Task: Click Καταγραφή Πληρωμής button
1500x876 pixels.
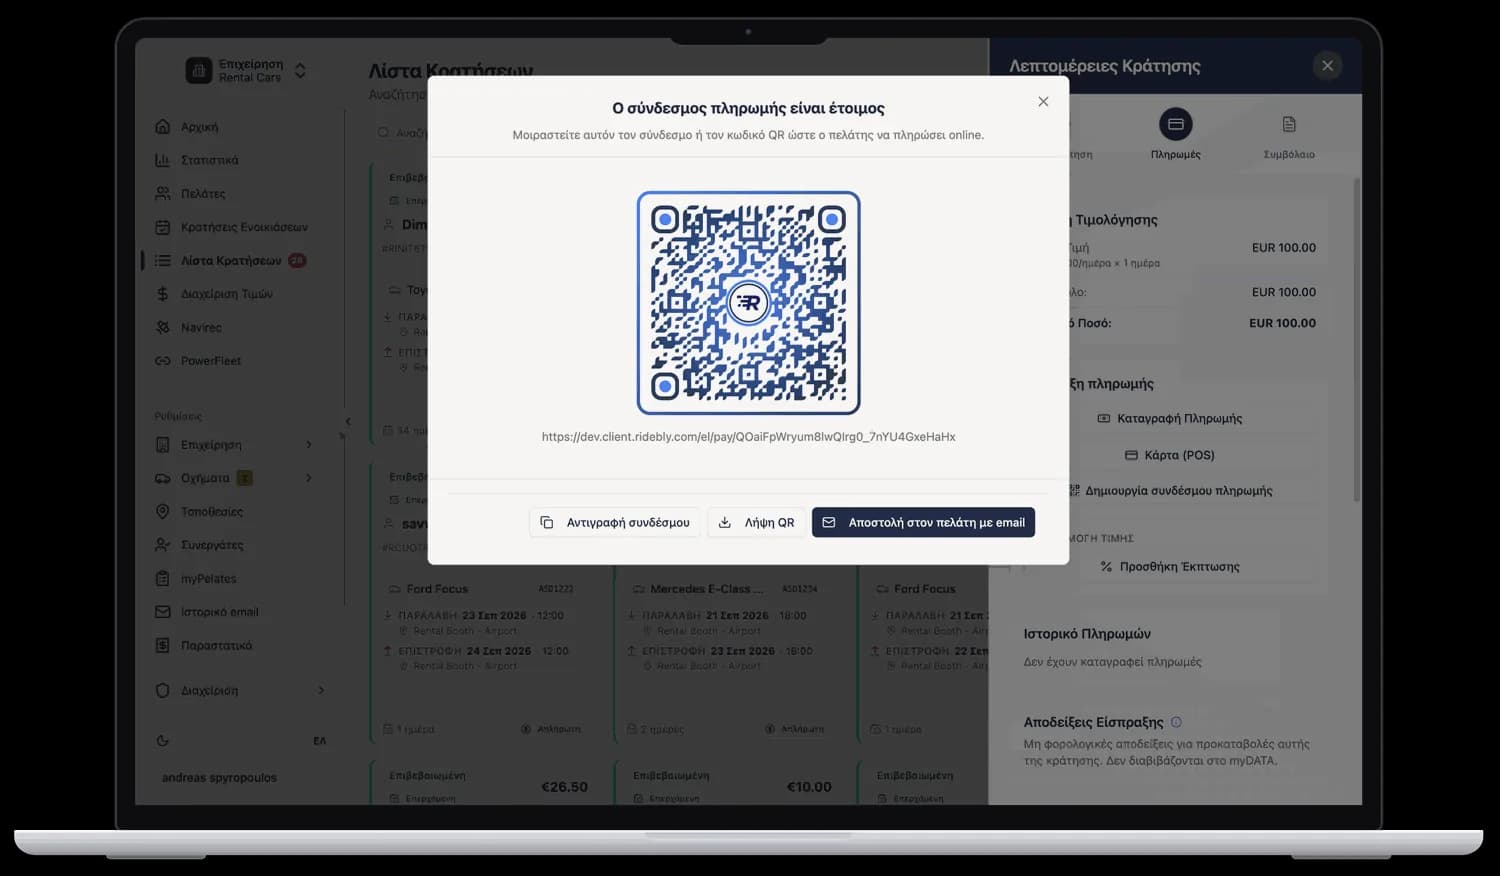Action: click(x=1169, y=418)
